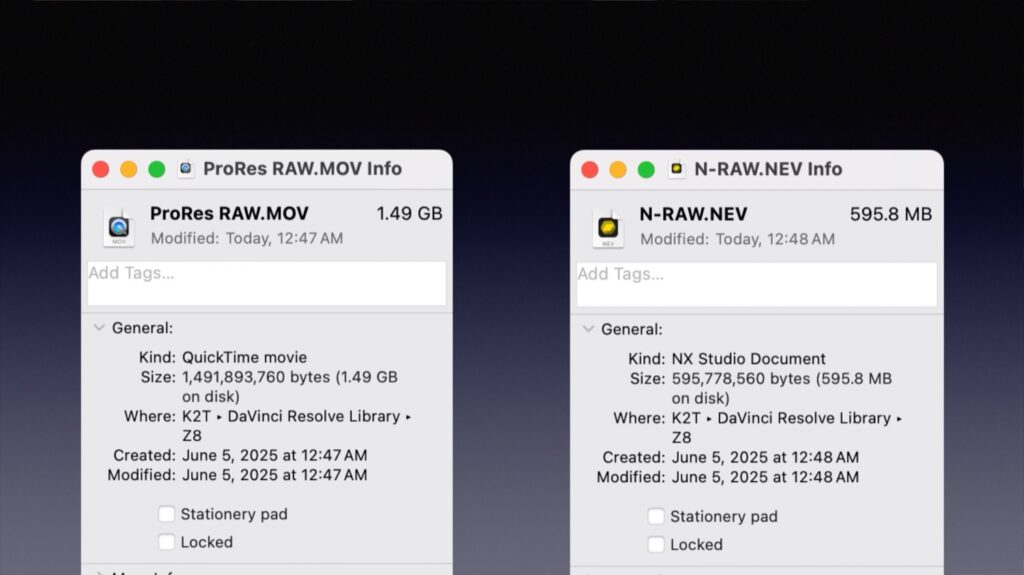Click the 1.49 GB size value
This screenshot has height=575, width=1024.
[x=409, y=214]
